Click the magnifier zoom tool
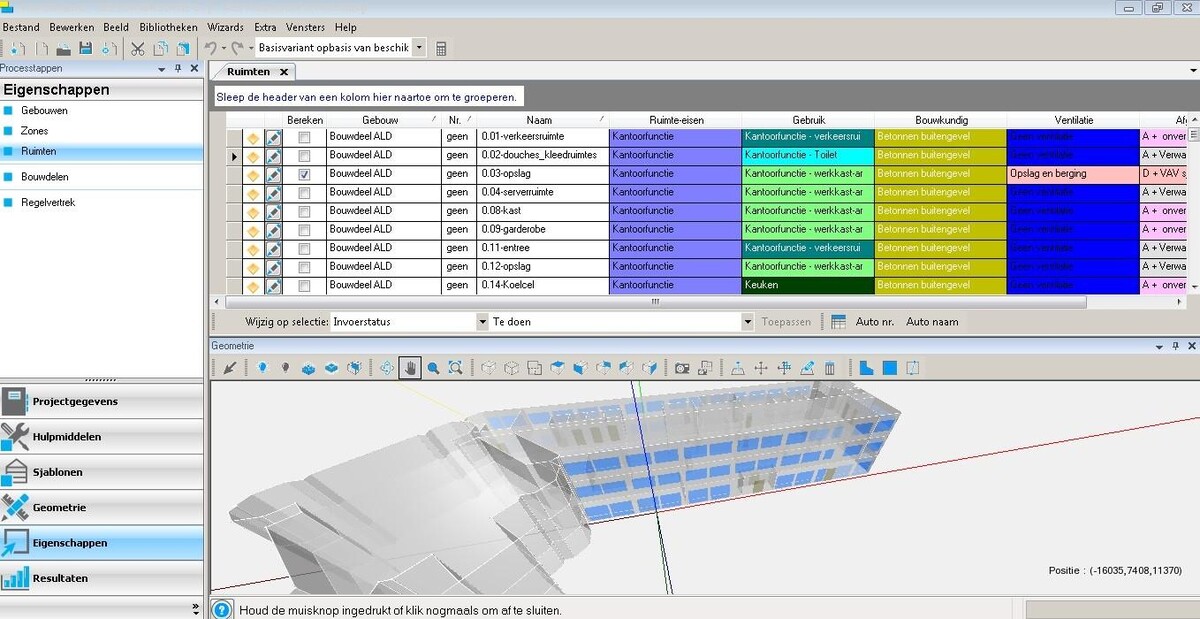Image resolution: width=1200 pixels, height=619 pixels. [x=433, y=368]
